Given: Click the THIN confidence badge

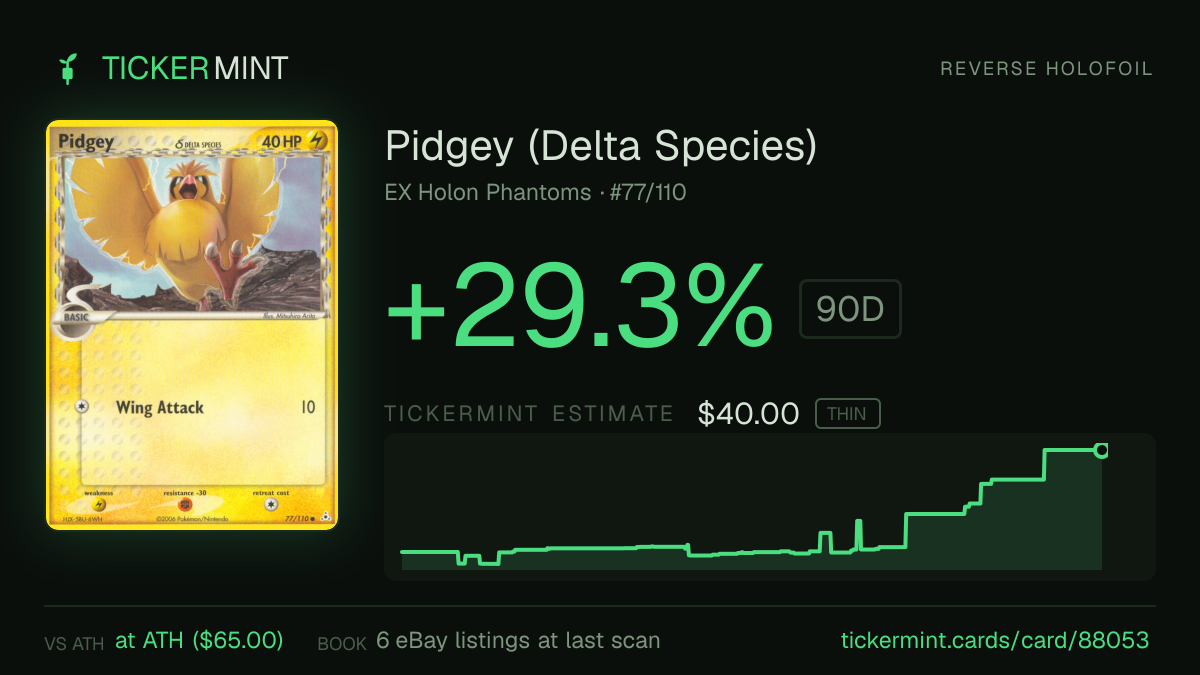Looking at the screenshot, I should [847, 414].
